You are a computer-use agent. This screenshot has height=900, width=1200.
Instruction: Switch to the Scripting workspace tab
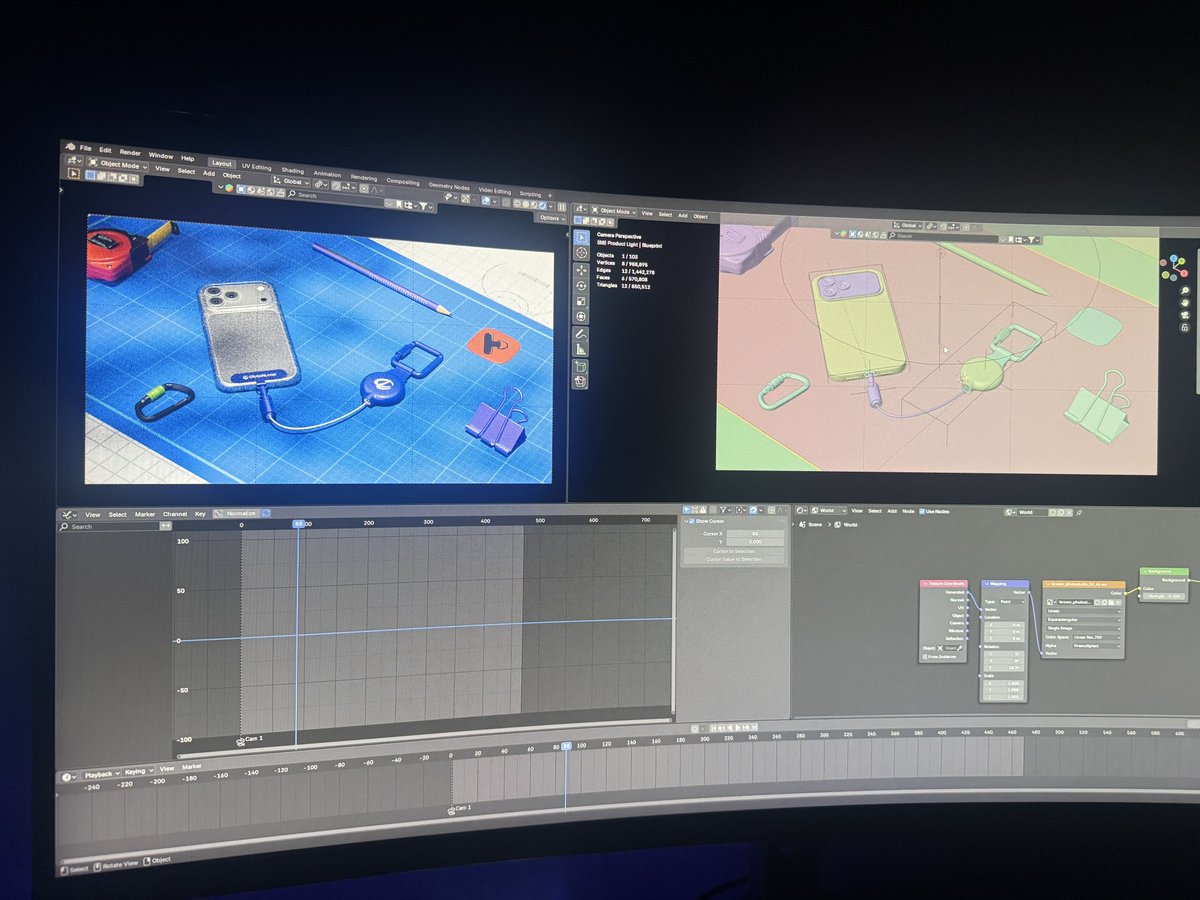coord(530,194)
